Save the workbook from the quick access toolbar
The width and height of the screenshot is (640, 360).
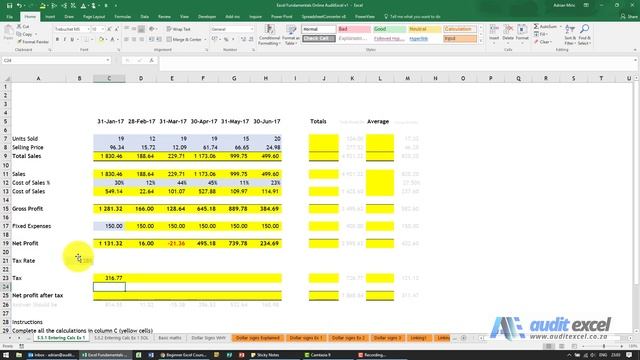9,5
